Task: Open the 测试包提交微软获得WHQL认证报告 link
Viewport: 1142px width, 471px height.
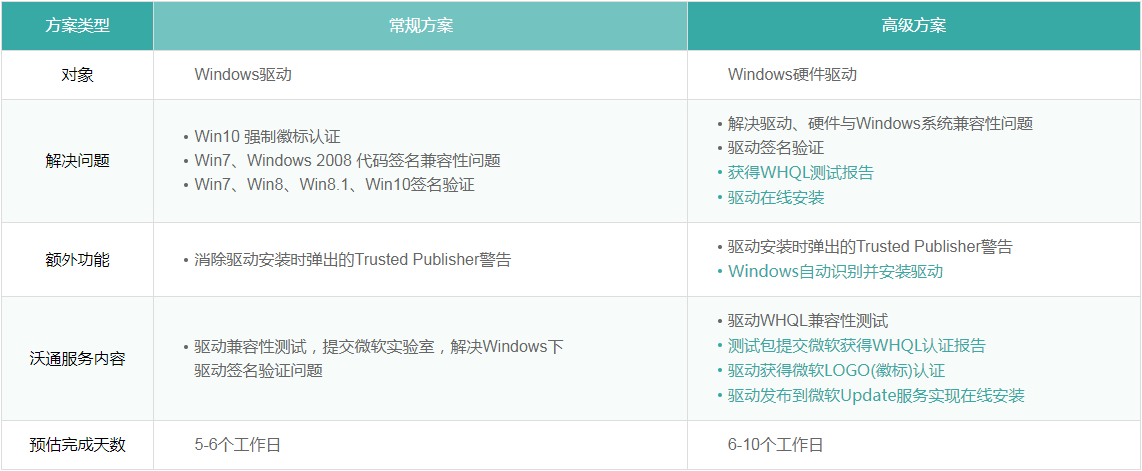Action: pyautogui.click(x=856, y=346)
